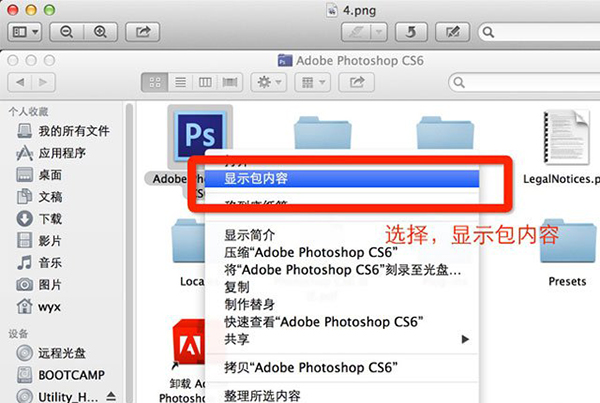Zoom out in the Preview toolbar

pos(67,32)
